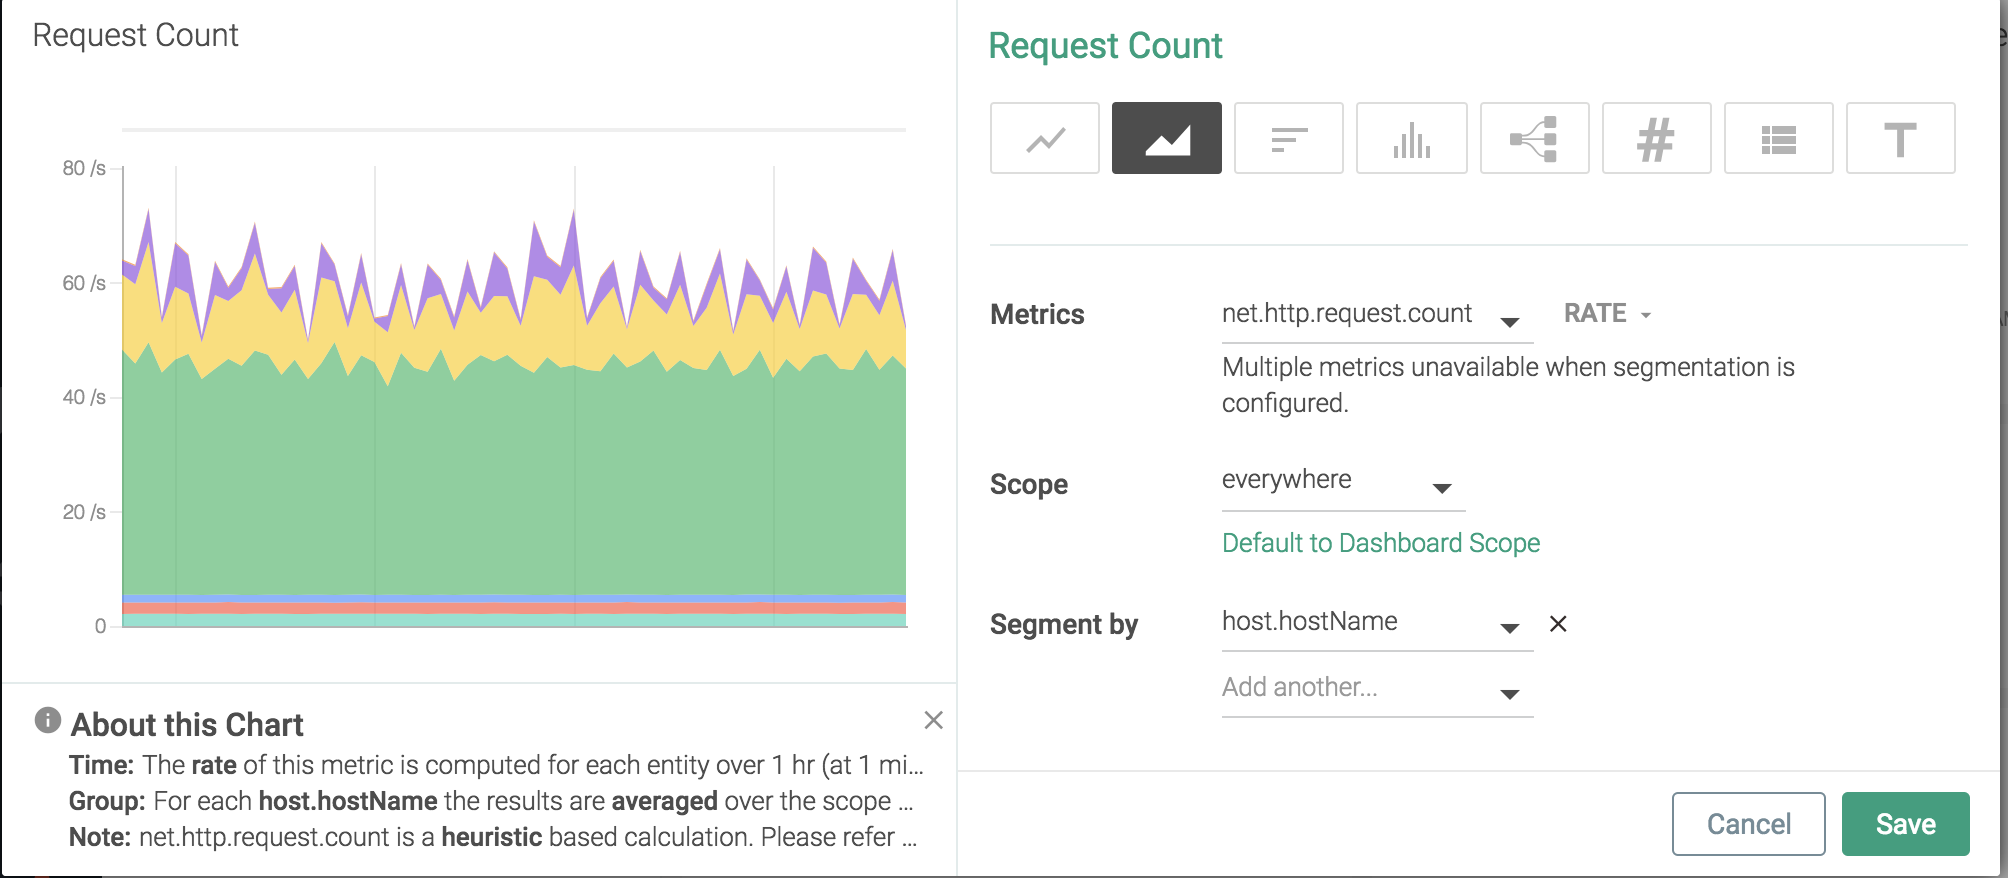Choose the horizontal top list chart type
The image size is (2008, 878).
[x=1289, y=138]
